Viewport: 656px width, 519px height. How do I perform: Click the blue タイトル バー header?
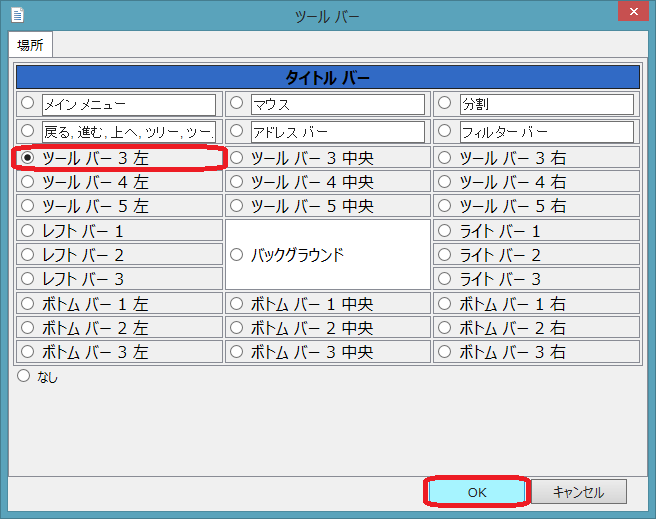[328, 77]
